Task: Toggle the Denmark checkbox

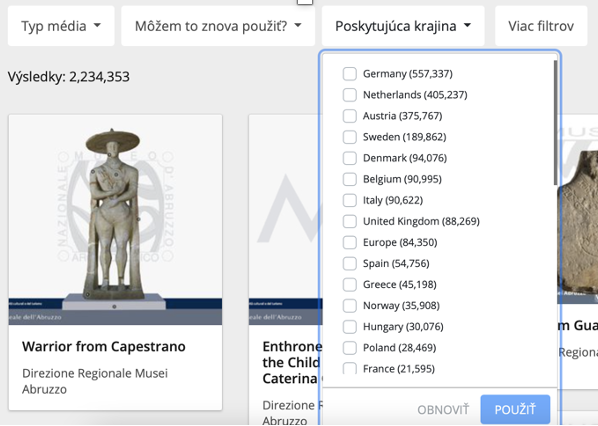Action: (349, 158)
